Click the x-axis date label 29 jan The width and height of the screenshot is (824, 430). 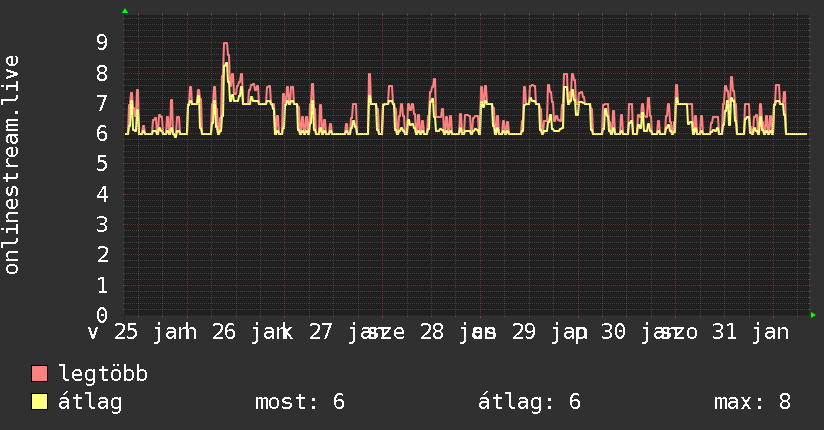pos(550,332)
